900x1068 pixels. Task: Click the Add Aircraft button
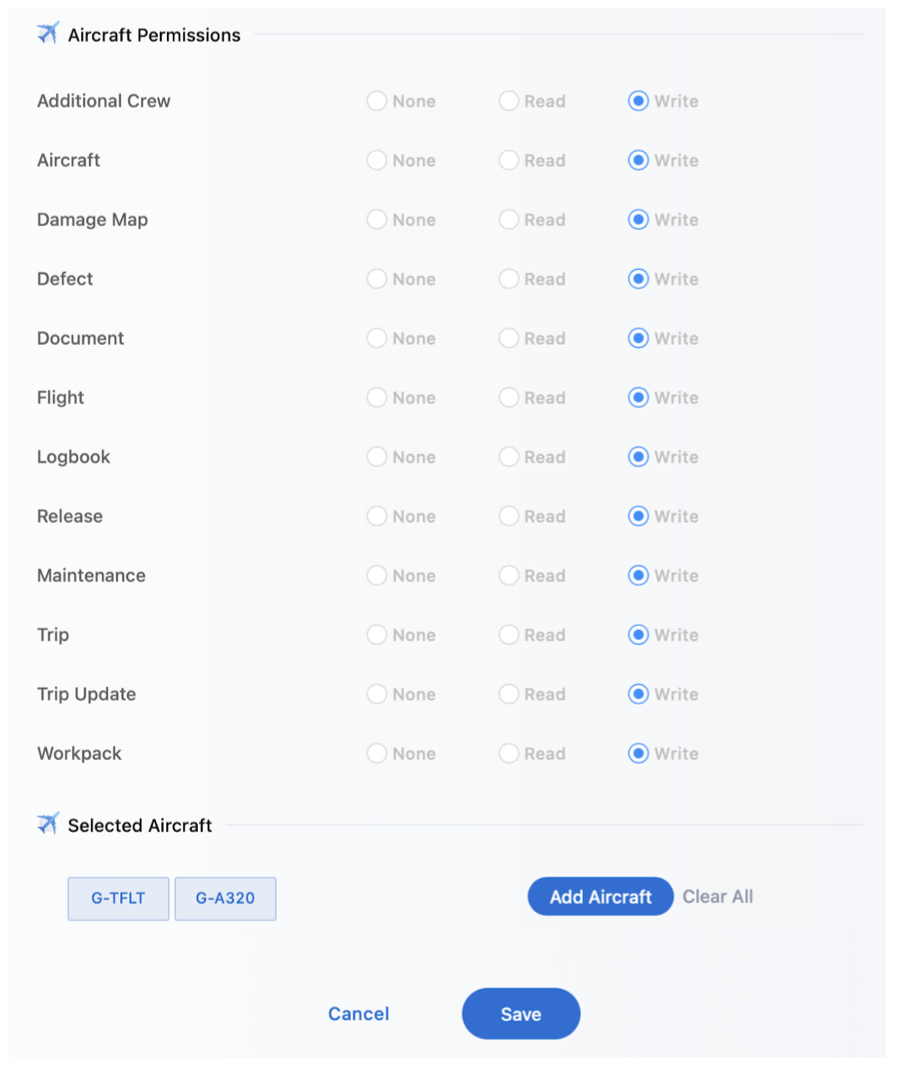(600, 897)
